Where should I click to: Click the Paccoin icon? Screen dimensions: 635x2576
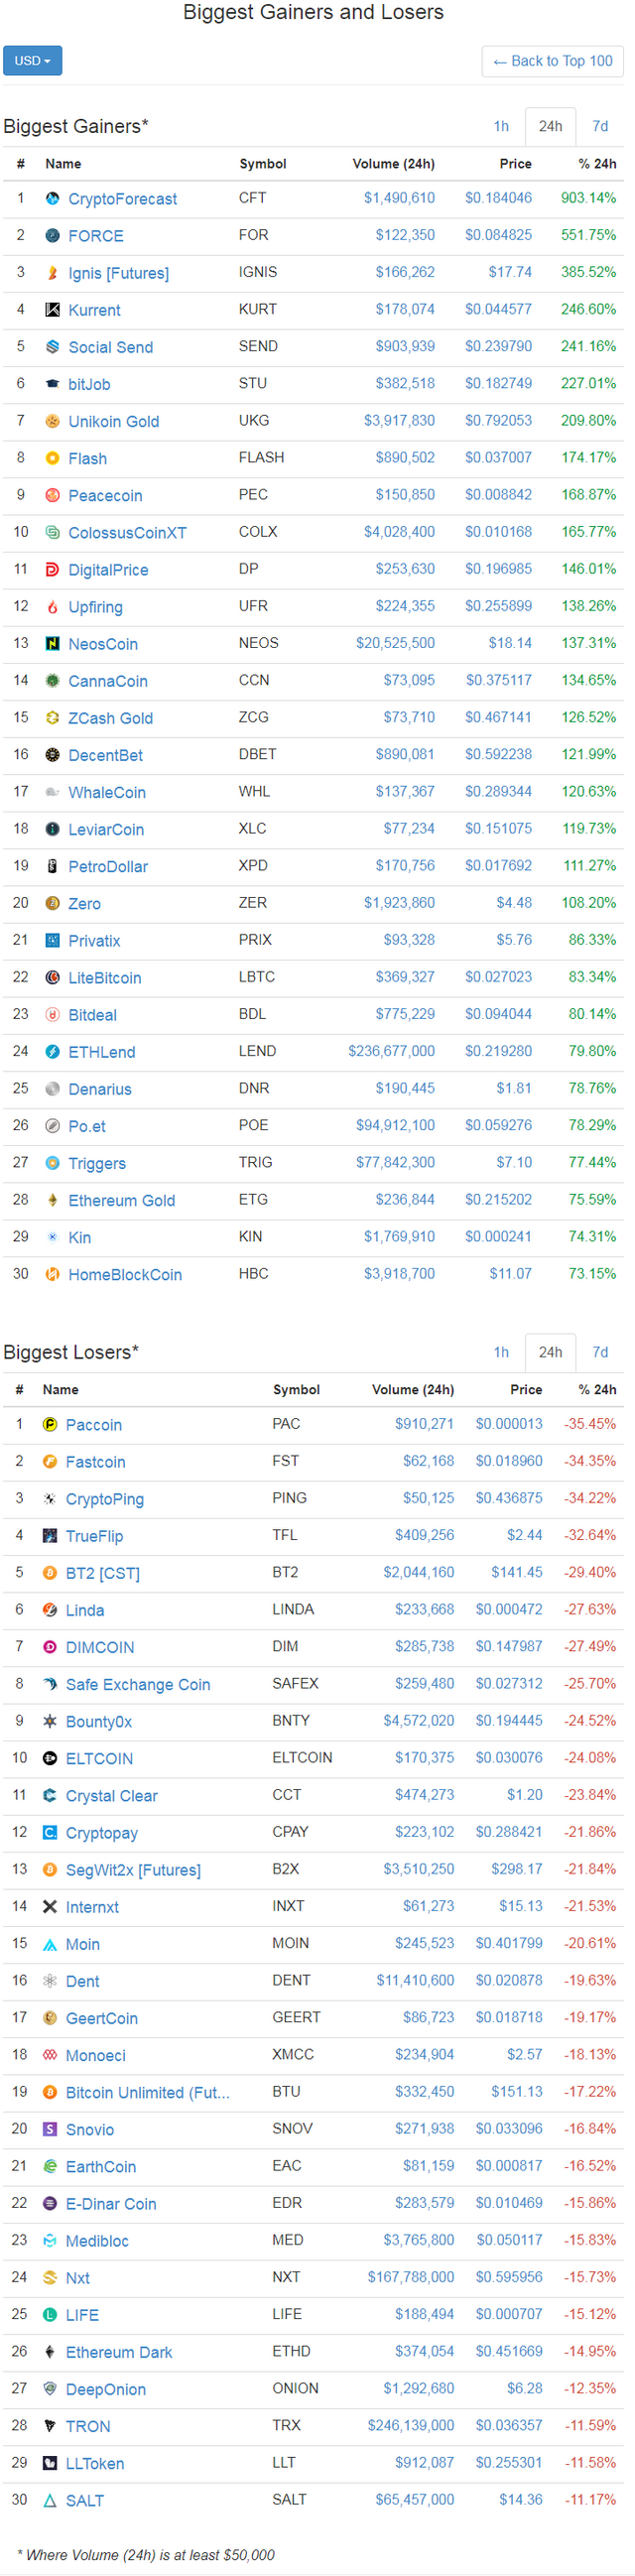50,1425
